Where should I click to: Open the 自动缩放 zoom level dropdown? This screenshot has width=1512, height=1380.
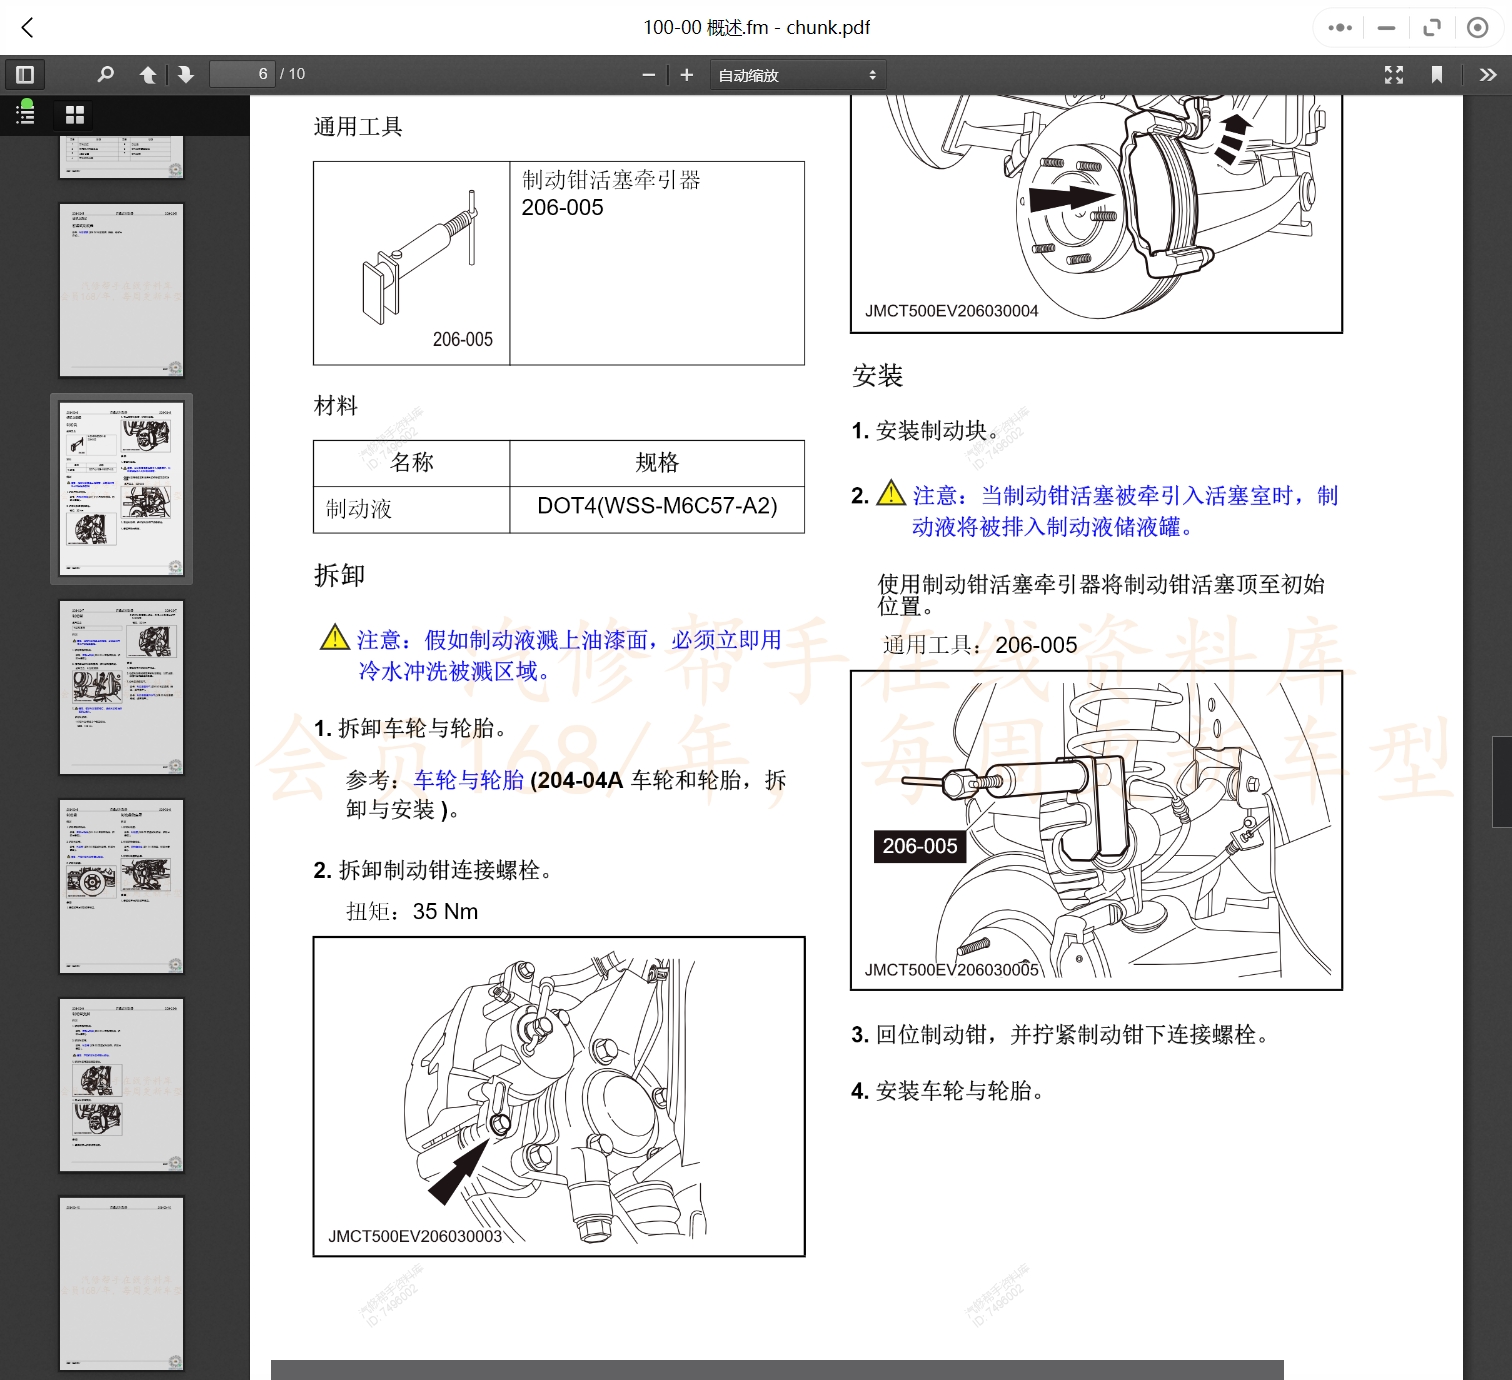click(797, 74)
